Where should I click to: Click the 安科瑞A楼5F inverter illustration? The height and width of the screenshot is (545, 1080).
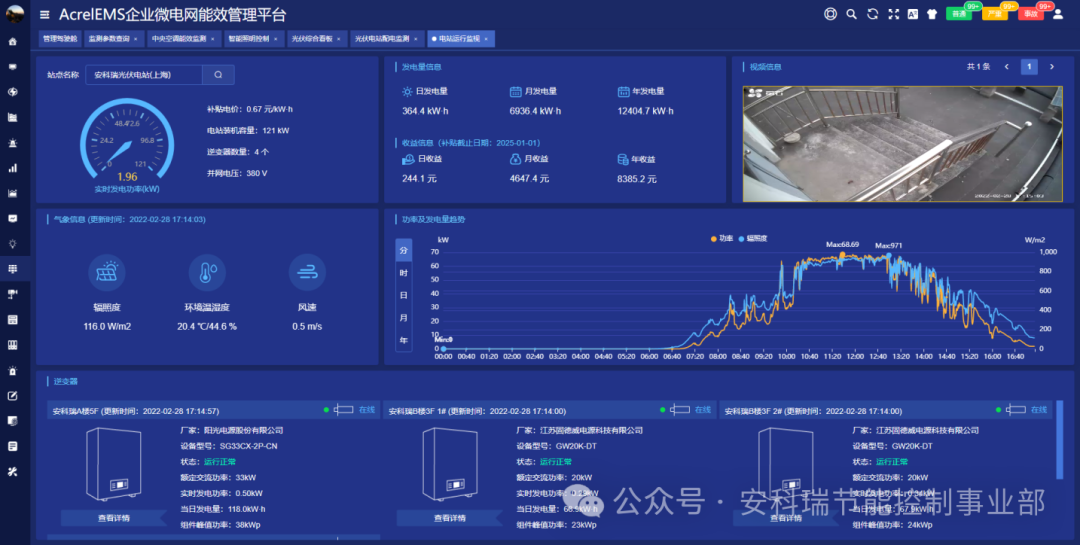coord(114,464)
